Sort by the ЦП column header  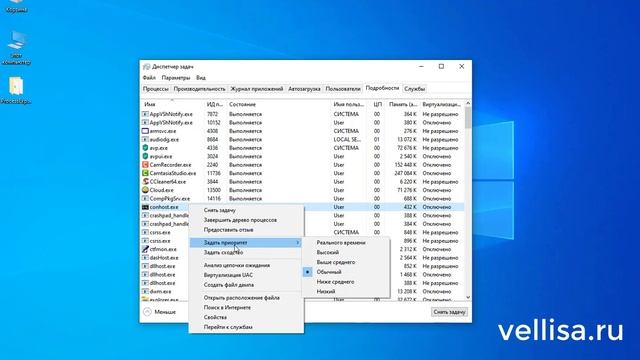(x=377, y=104)
